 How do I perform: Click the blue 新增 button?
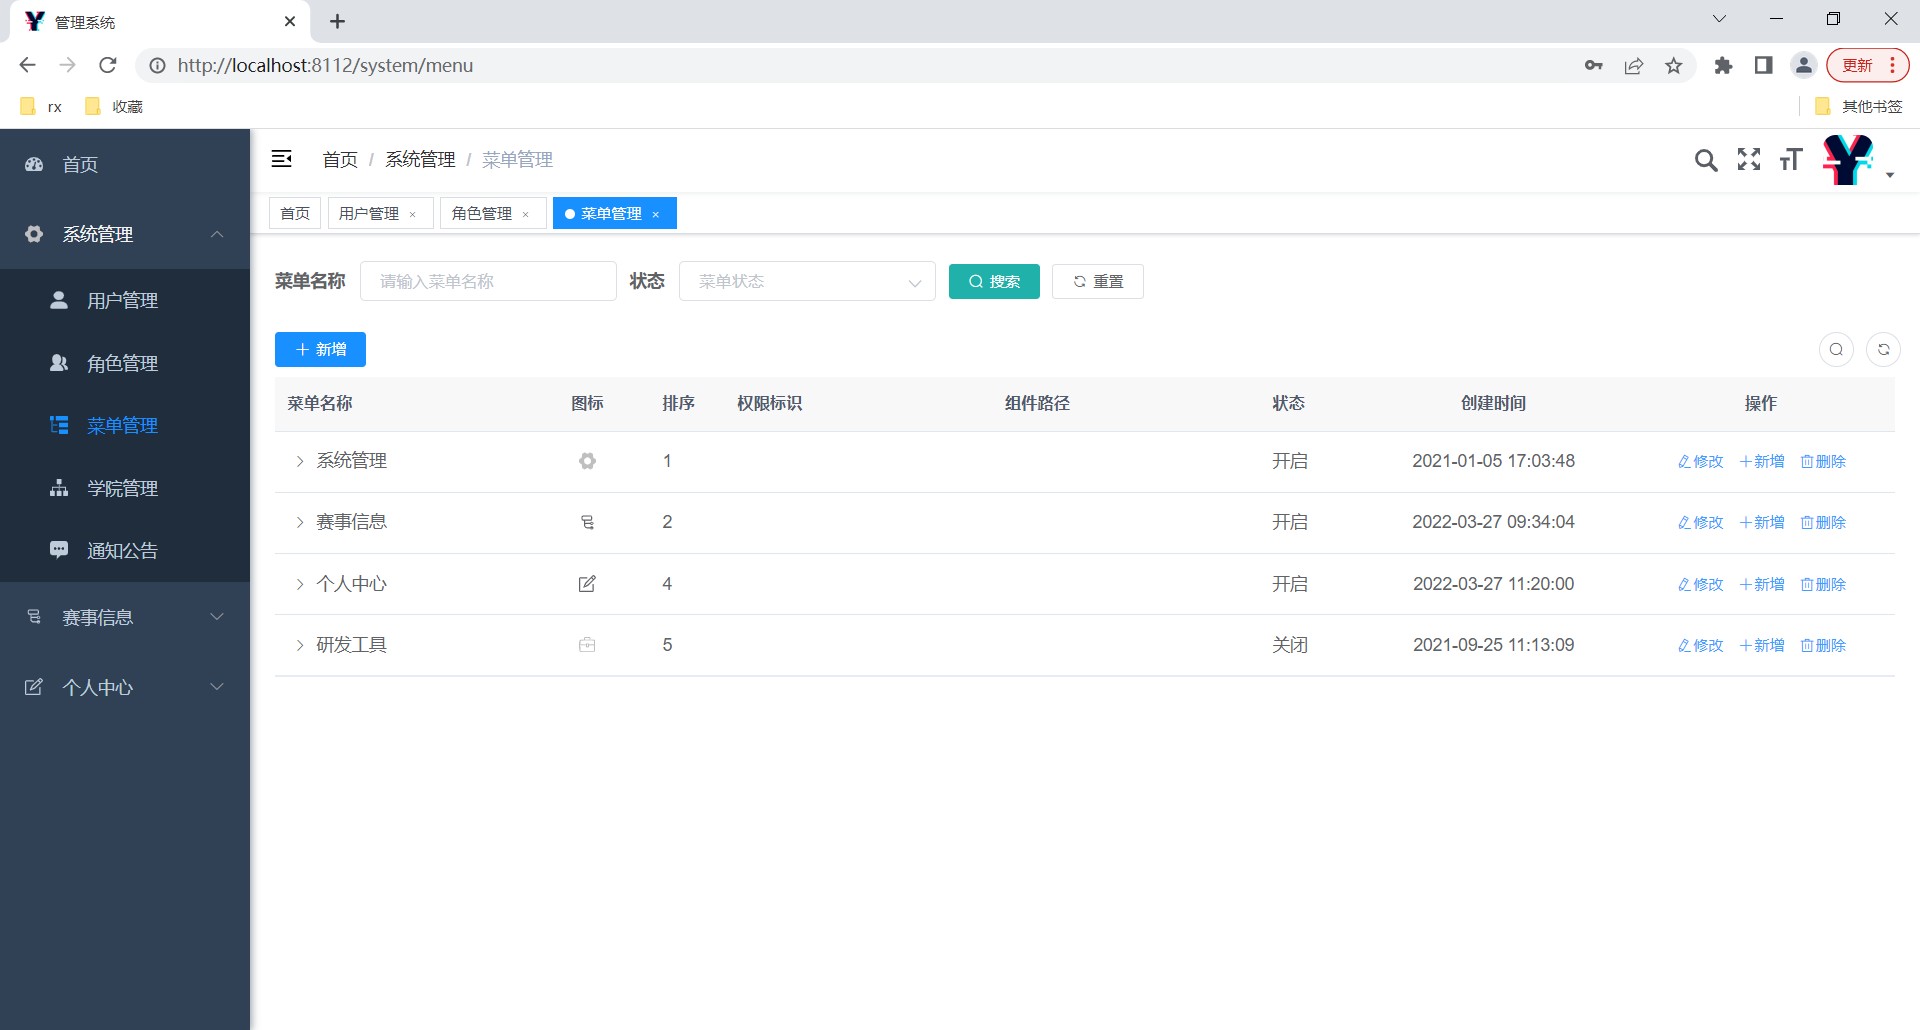[x=320, y=349]
